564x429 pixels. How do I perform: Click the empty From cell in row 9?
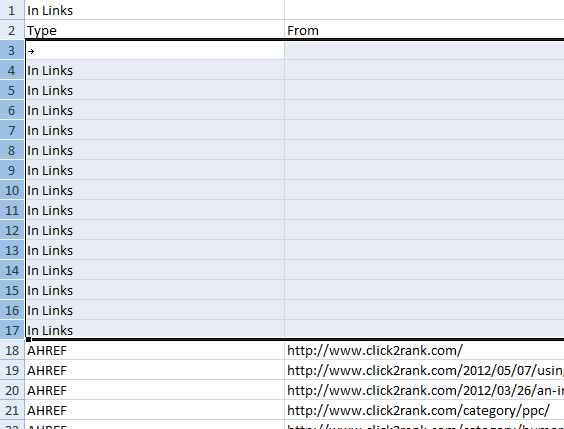(x=424, y=170)
